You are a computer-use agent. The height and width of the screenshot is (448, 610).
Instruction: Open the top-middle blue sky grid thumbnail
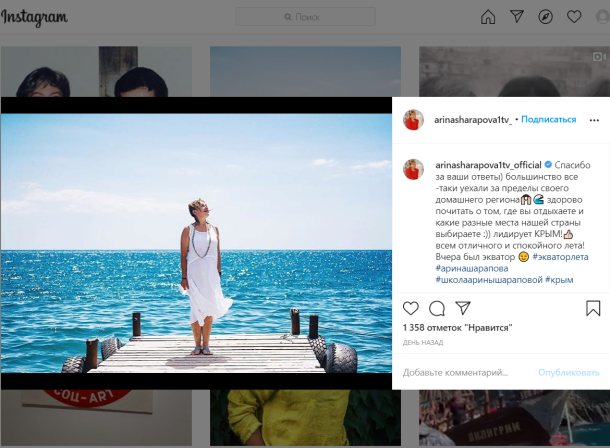pos(305,72)
